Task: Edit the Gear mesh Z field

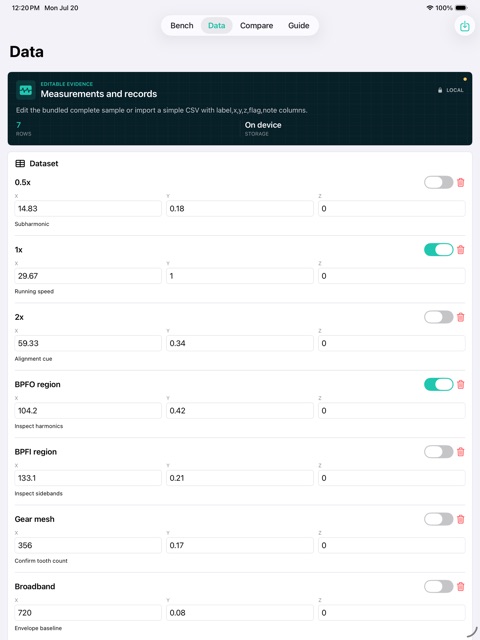Action: pos(392,545)
